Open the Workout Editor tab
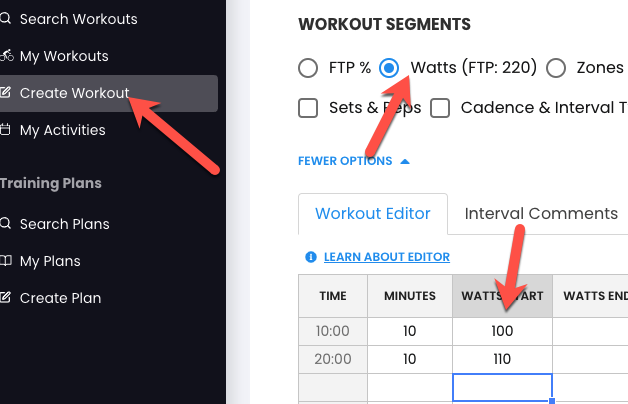The height and width of the screenshot is (404, 628). 373,214
